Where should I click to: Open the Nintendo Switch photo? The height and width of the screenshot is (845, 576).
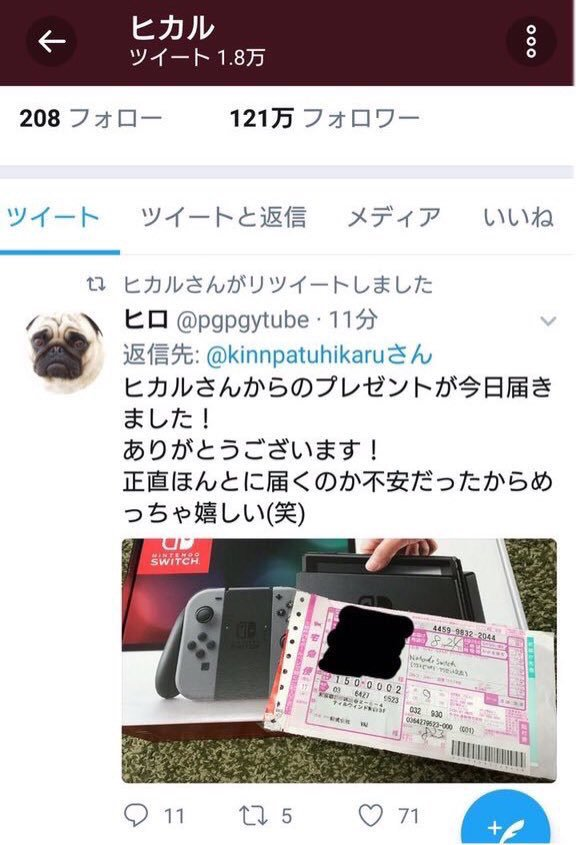coord(339,661)
